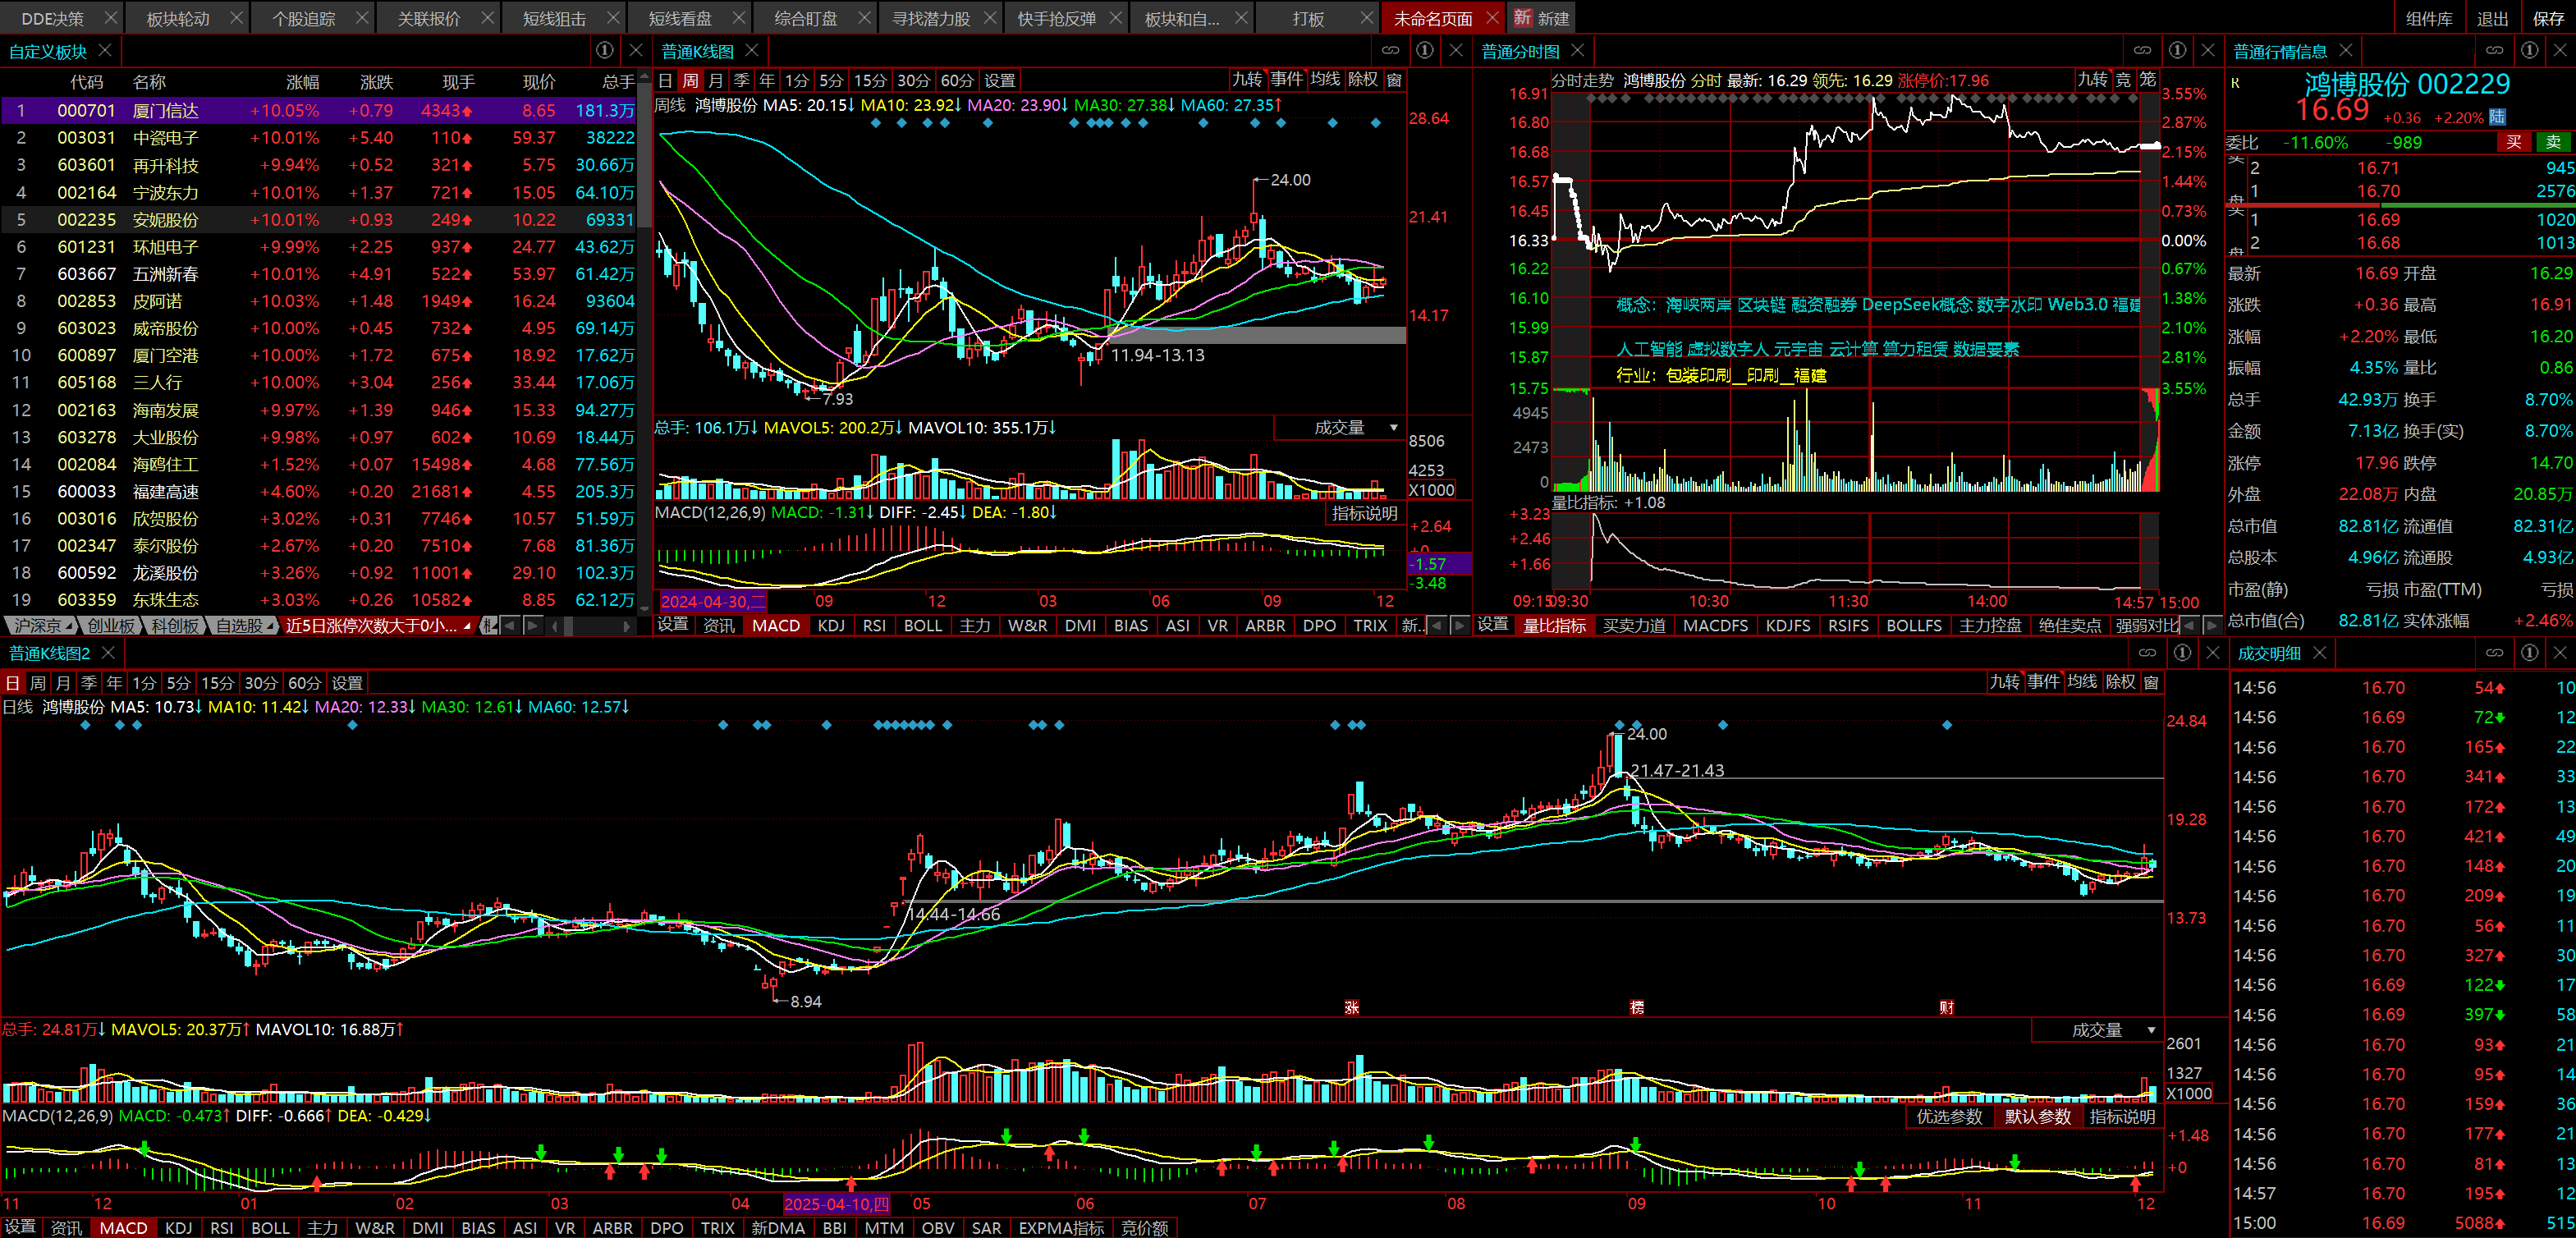The image size is (2576, 1238).
Task: Click link icon in 普通K线图 panel header
Action: click(1391, 50)
